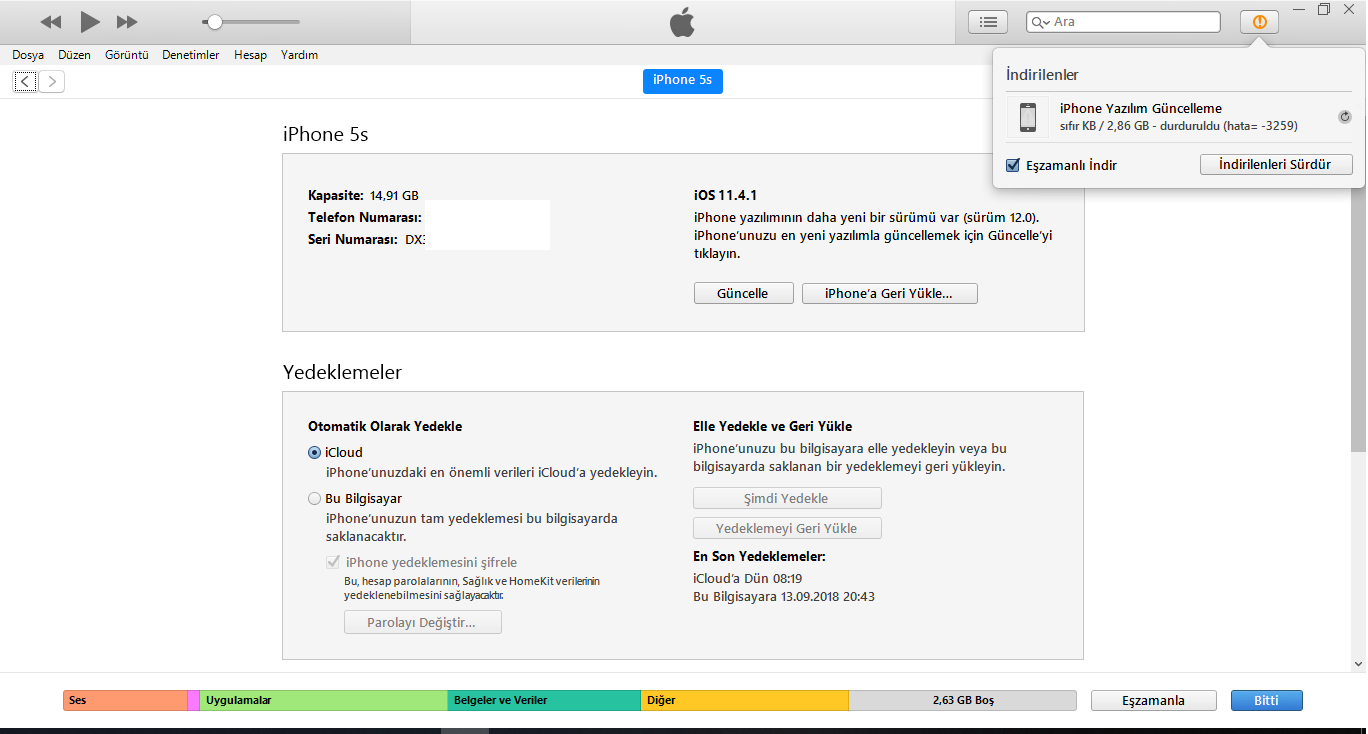Viewport: 1368px width, 734px height.
Task: Click İndirilenleri Sürdür button
Action: (x=1276, y=164)
